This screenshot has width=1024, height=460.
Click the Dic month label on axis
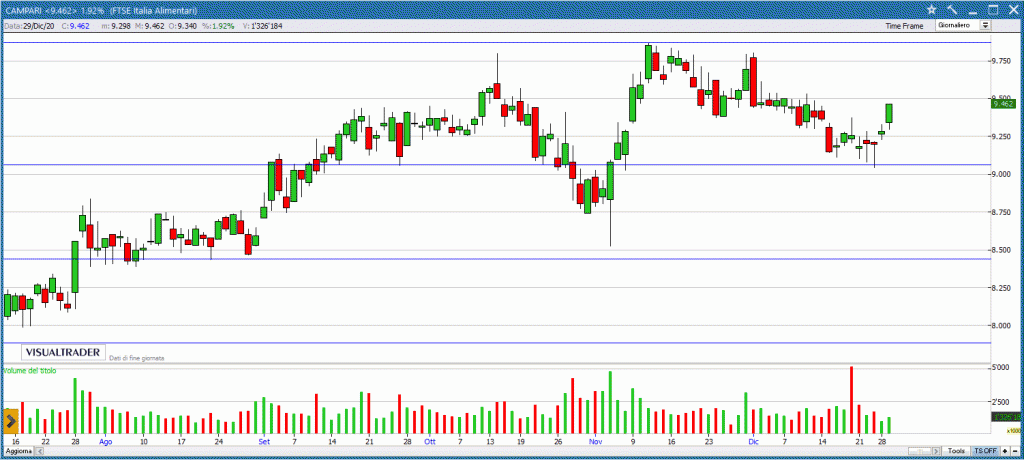753,442
